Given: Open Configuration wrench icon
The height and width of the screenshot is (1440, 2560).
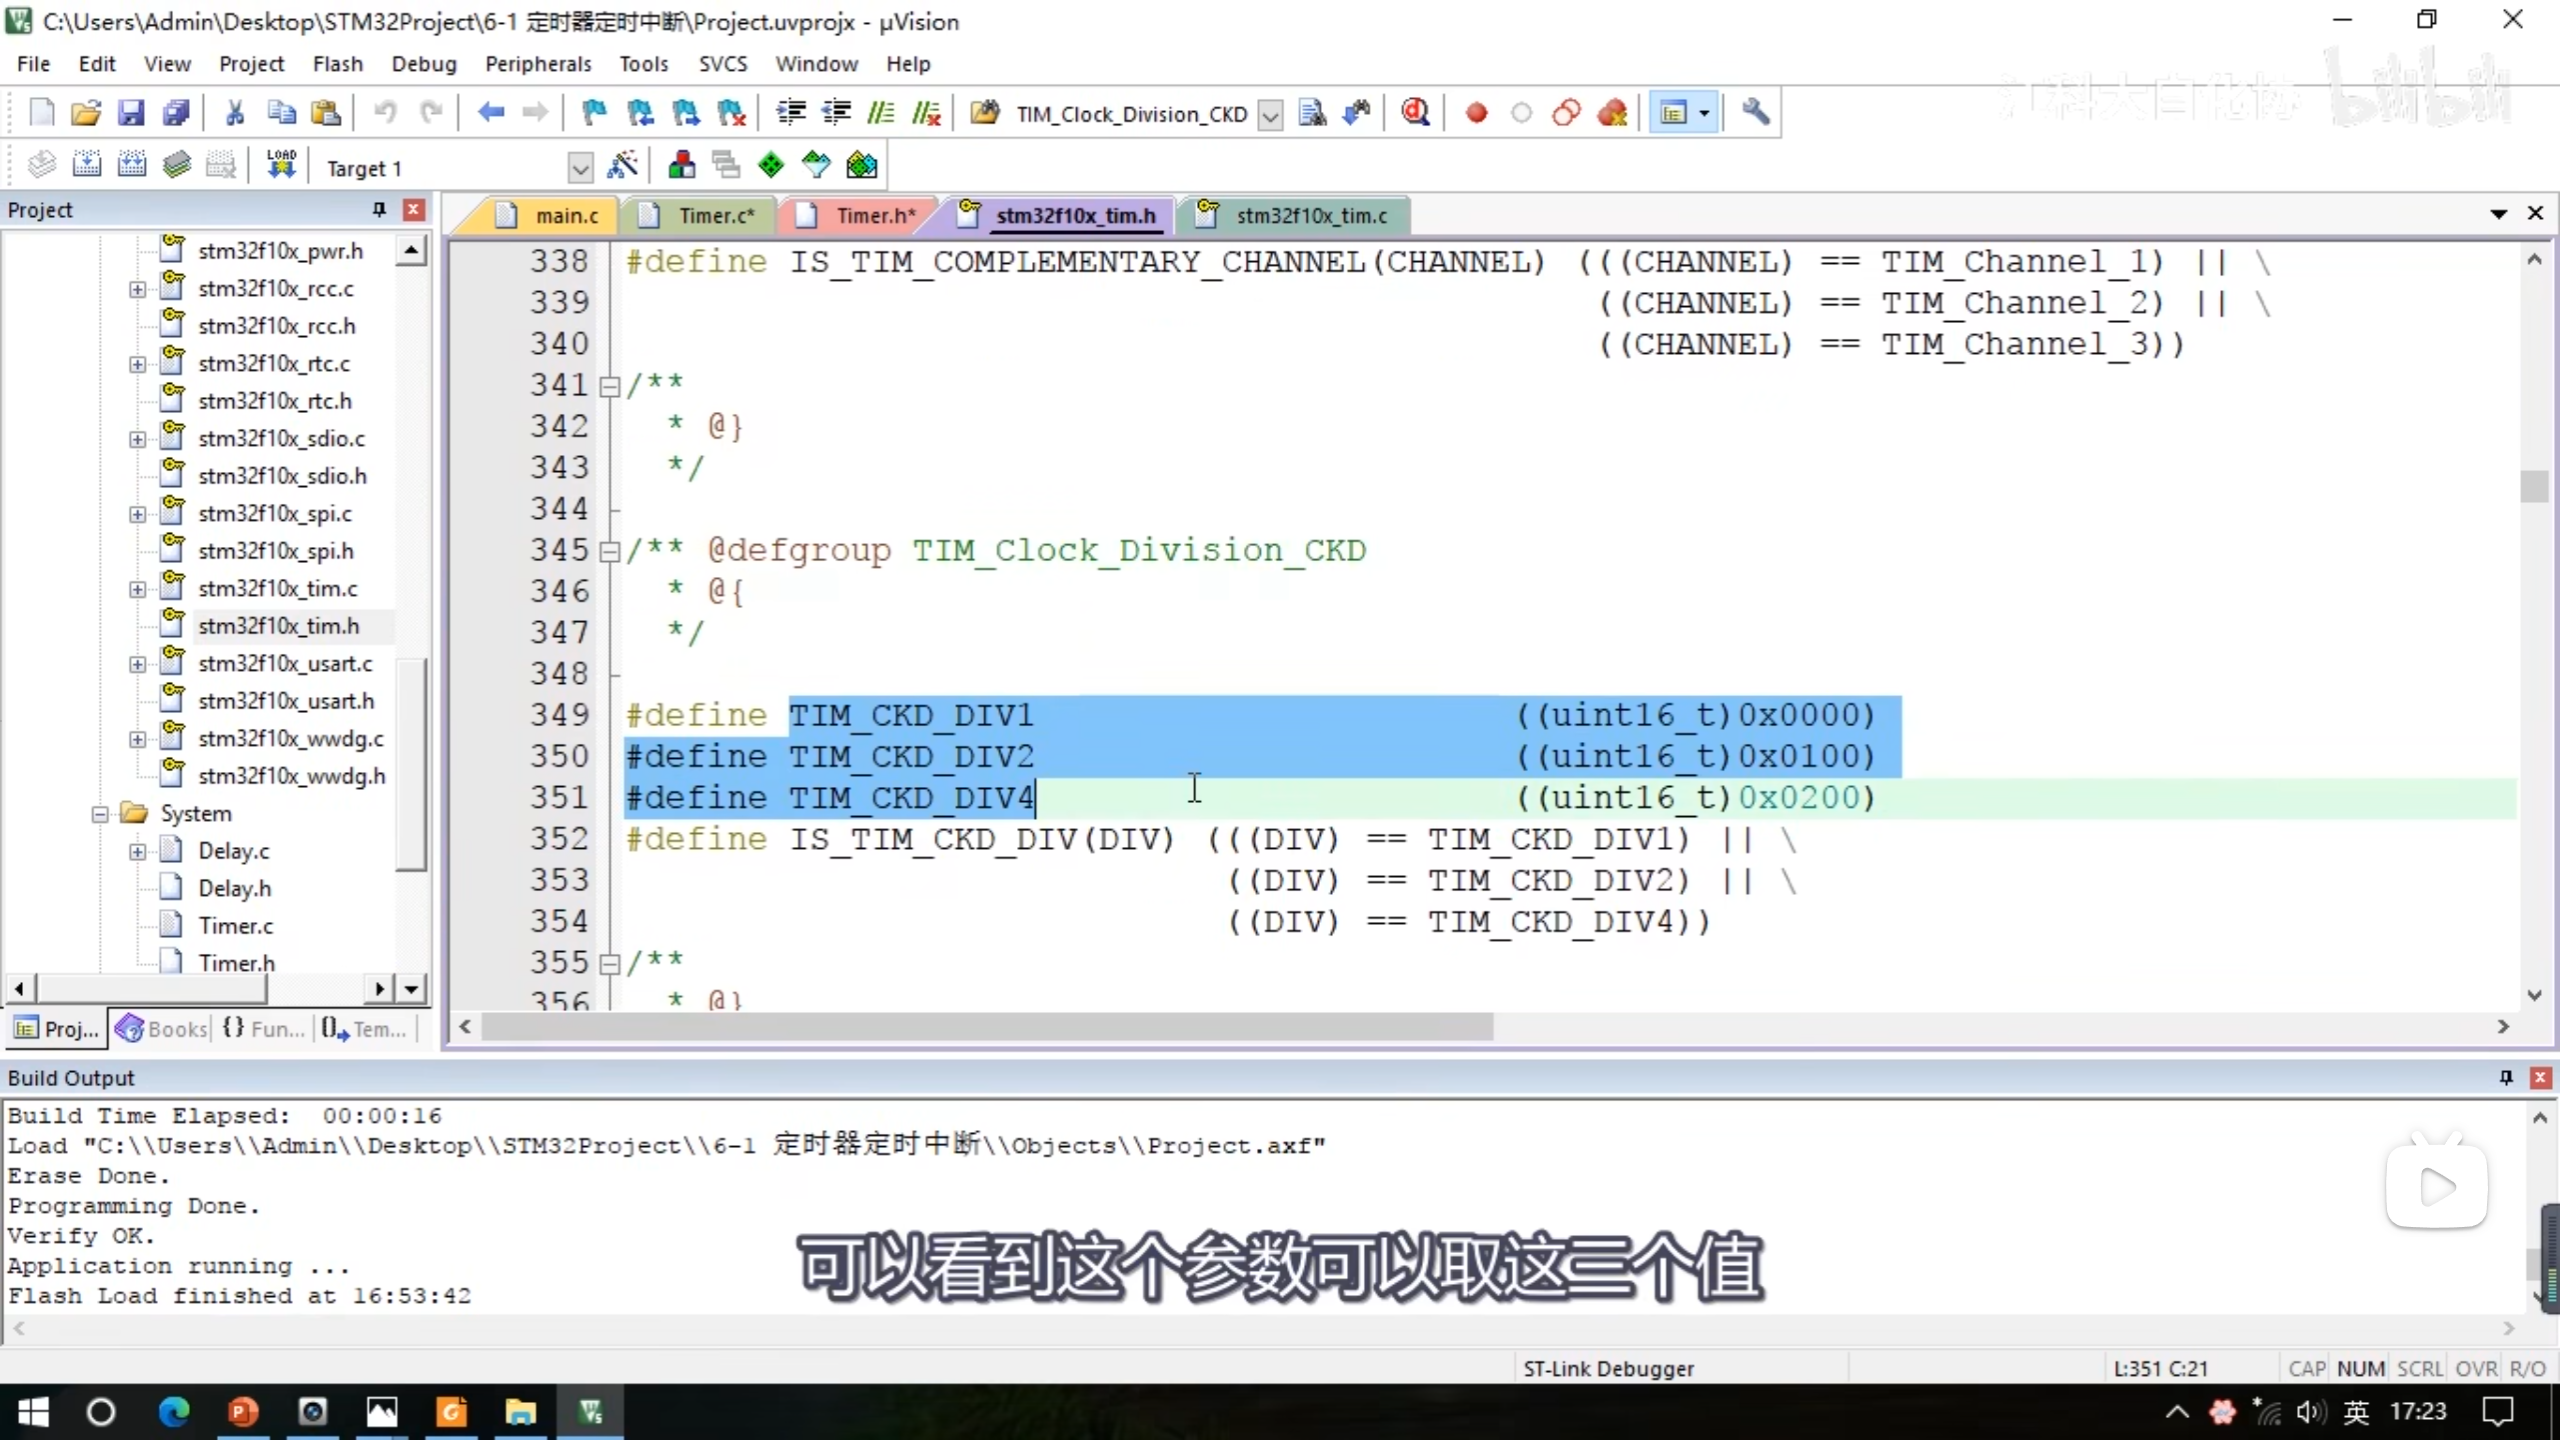Looking at the screenshot, I should (x=1755, y=113).
